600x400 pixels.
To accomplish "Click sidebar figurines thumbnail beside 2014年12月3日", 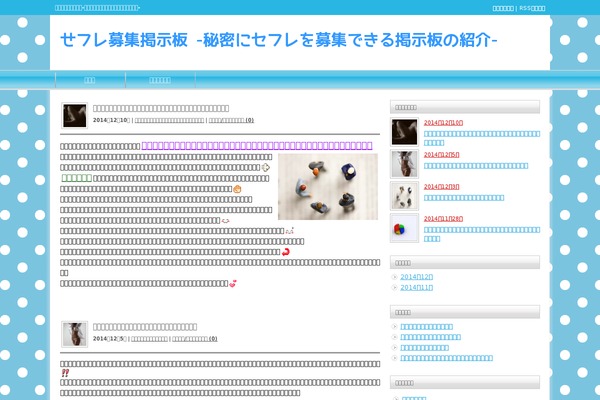I will coord(404,196).
